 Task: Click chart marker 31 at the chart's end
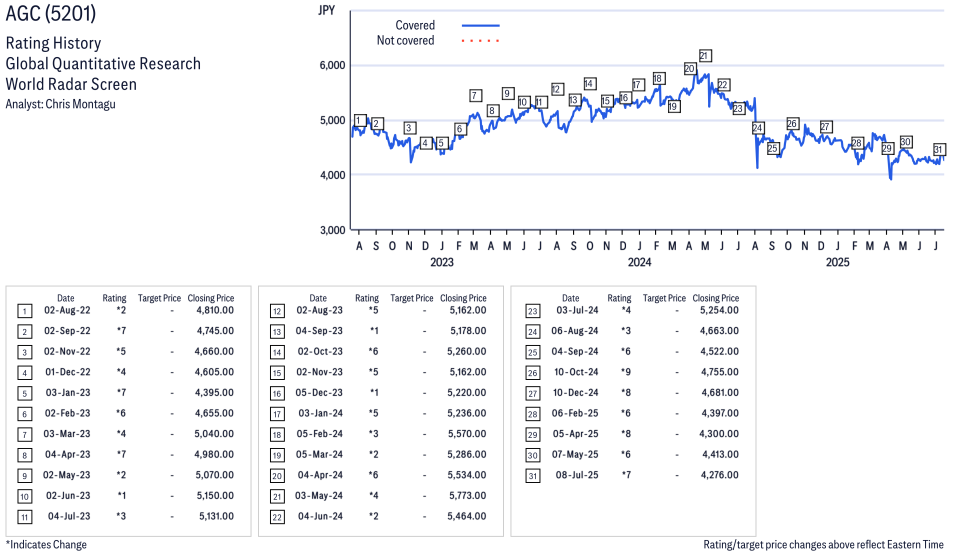coord(939,150)
